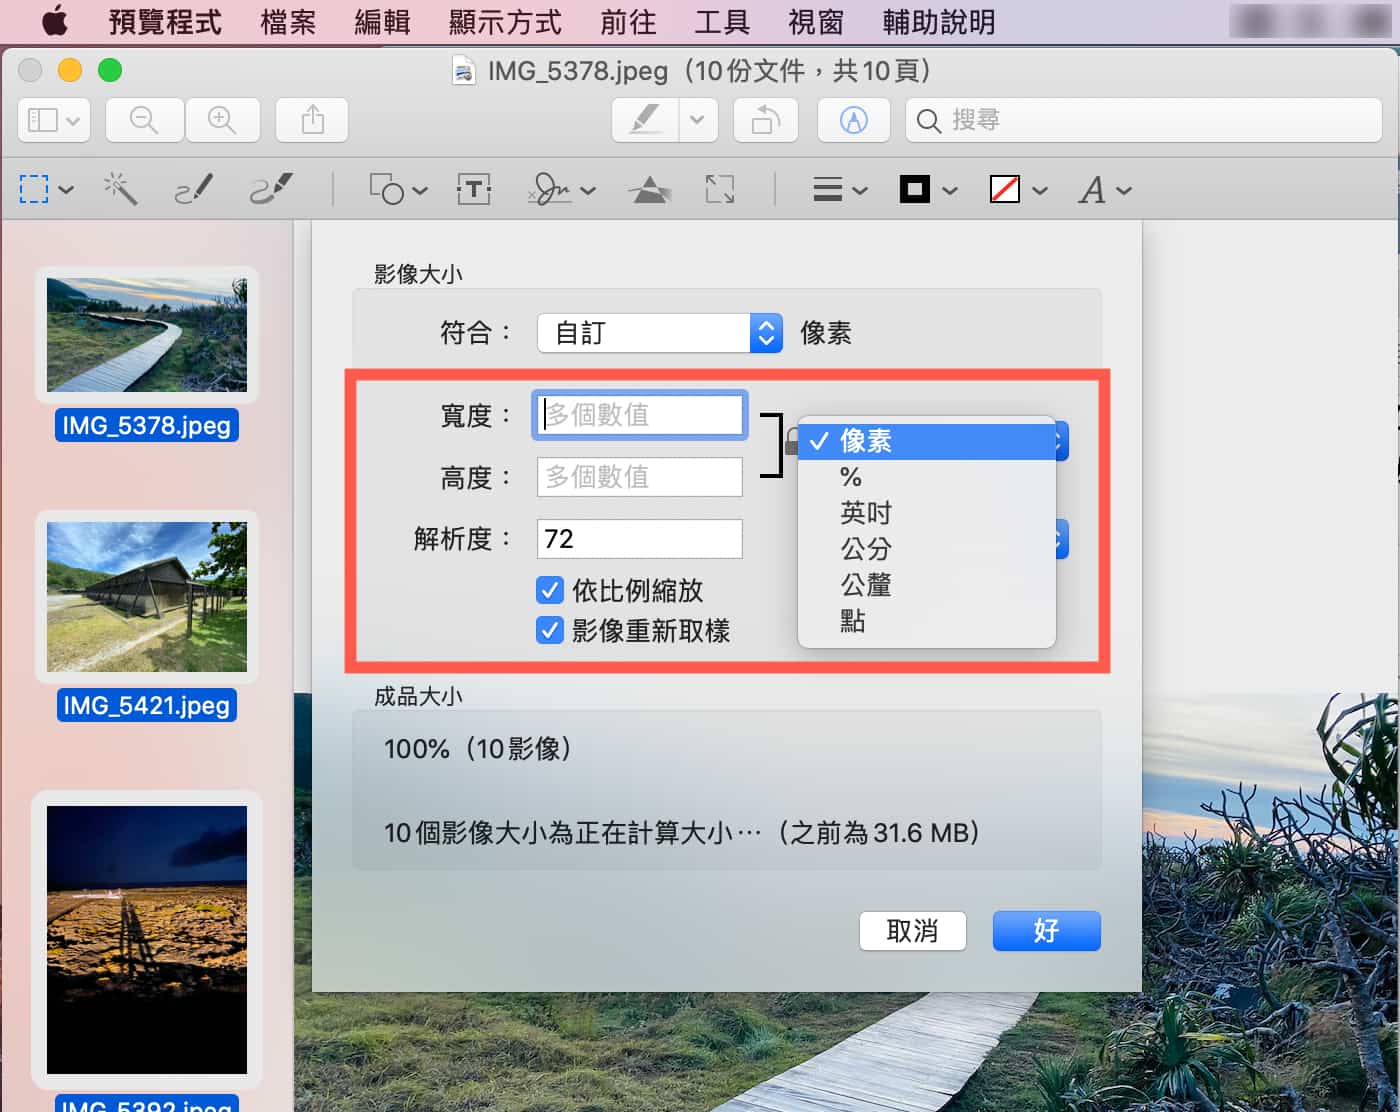Viewport: 1400px width, 1112px height.
Task: Click the 寬度 width input field
Action: click(x=640, y=415)
